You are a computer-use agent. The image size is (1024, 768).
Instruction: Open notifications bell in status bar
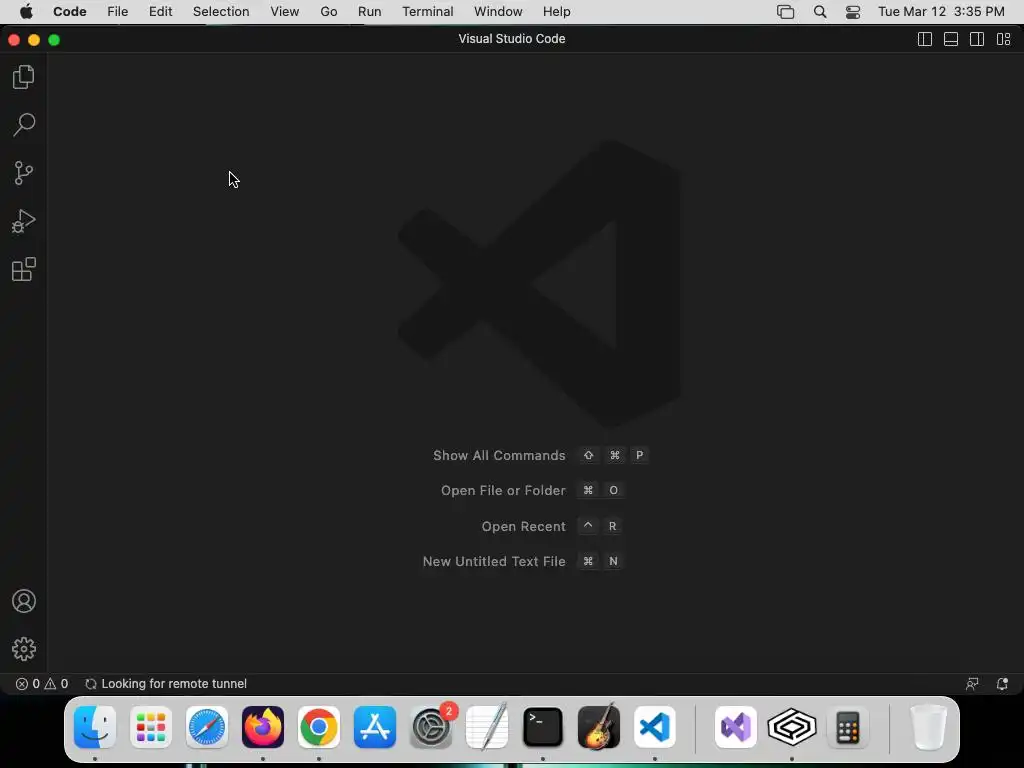[1002, 684]
